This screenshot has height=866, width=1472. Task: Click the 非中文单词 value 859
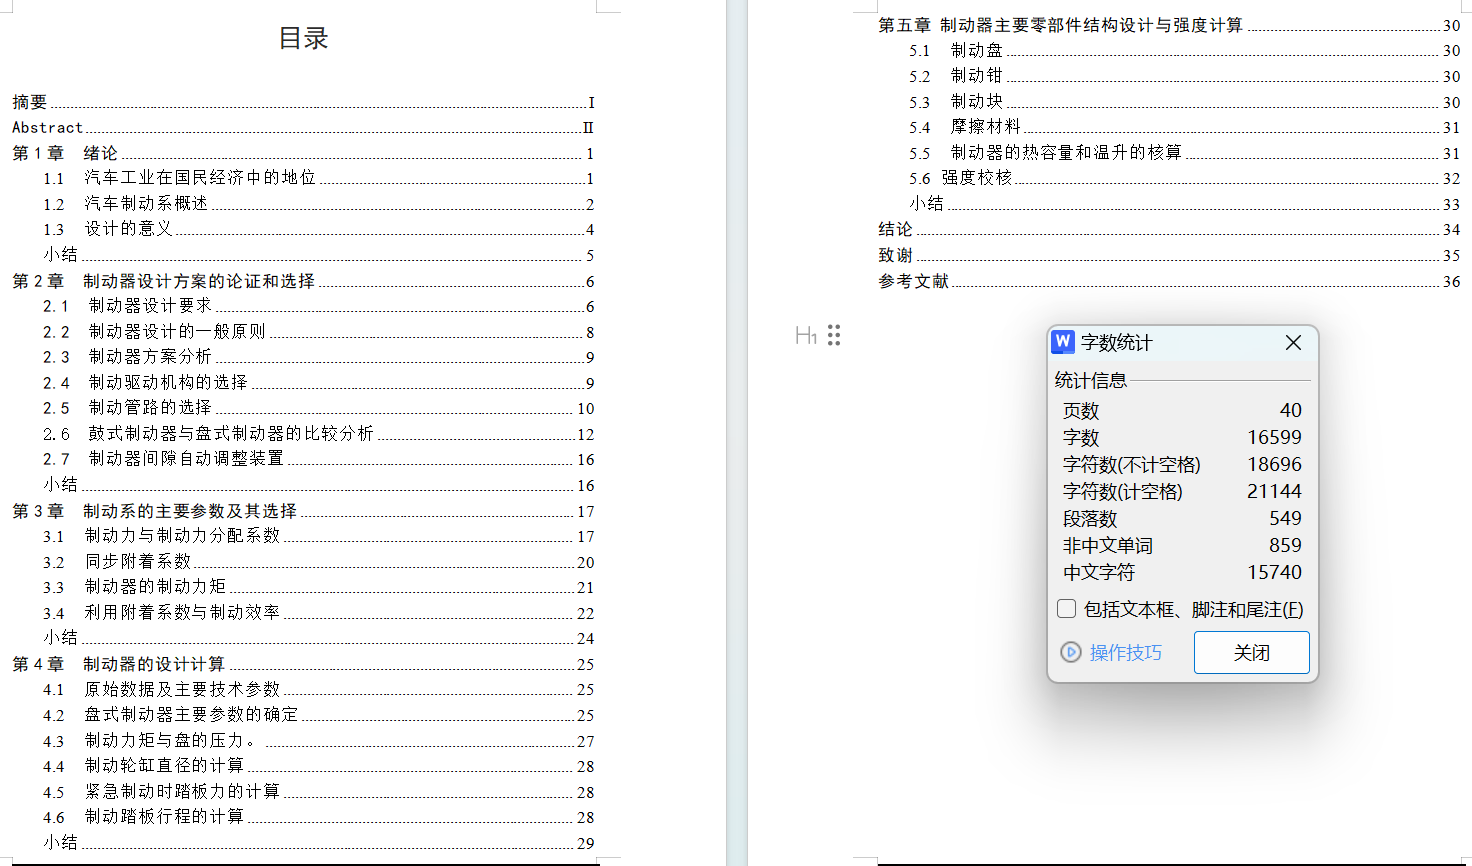tap(1285, 545)
